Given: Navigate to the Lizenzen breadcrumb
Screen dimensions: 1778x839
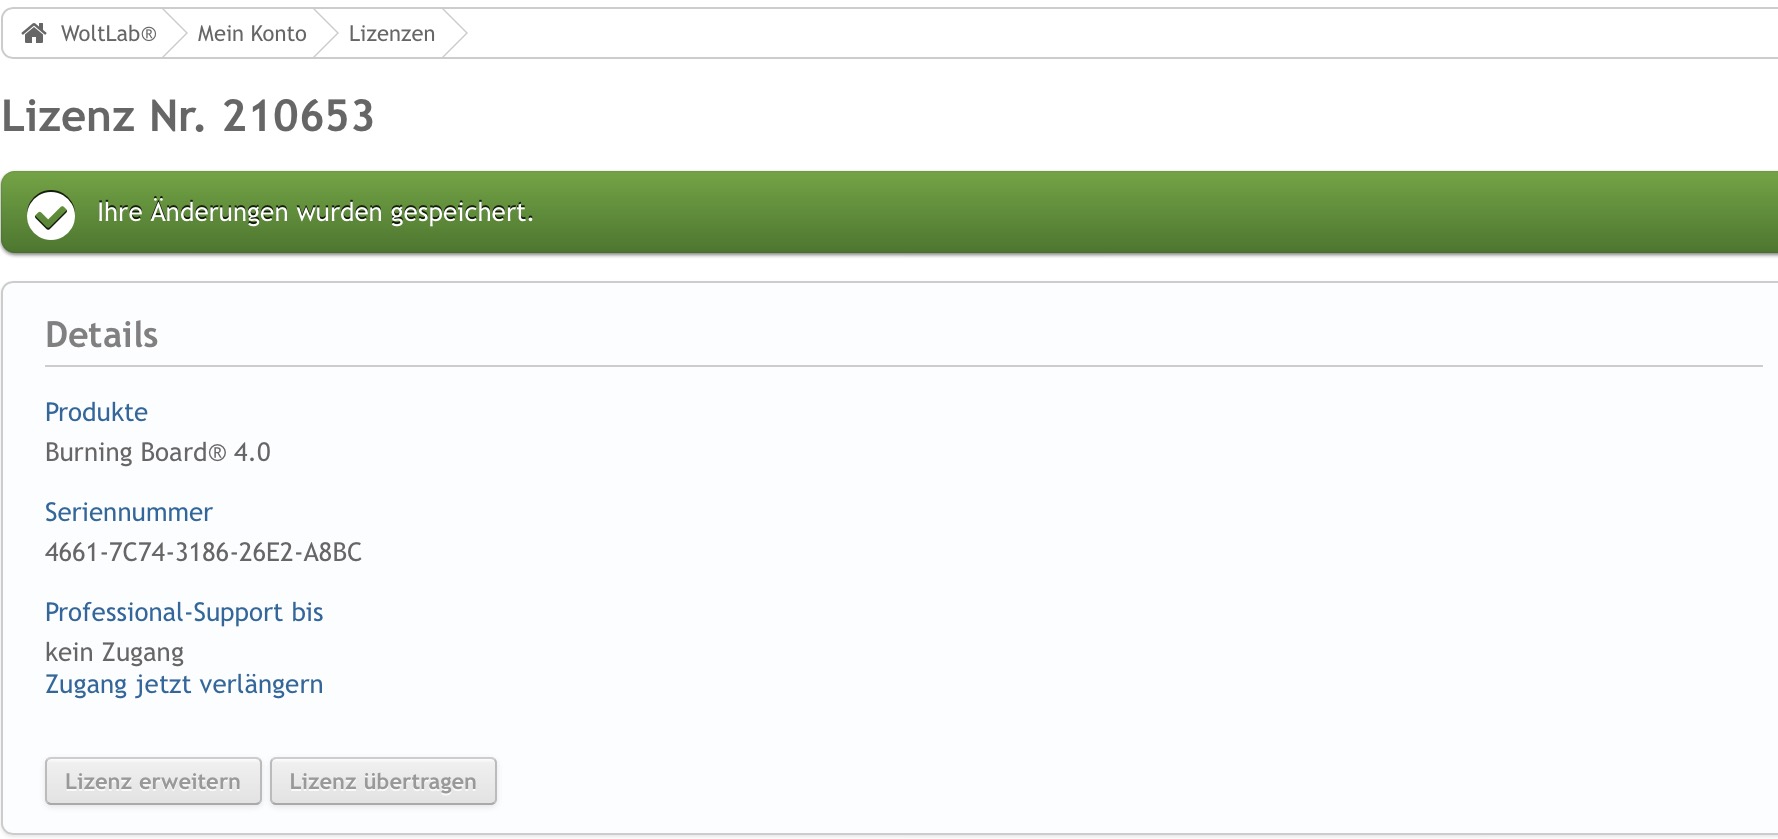Looking at the screenshot, I should pyautogui.click(x=392, y=34).
